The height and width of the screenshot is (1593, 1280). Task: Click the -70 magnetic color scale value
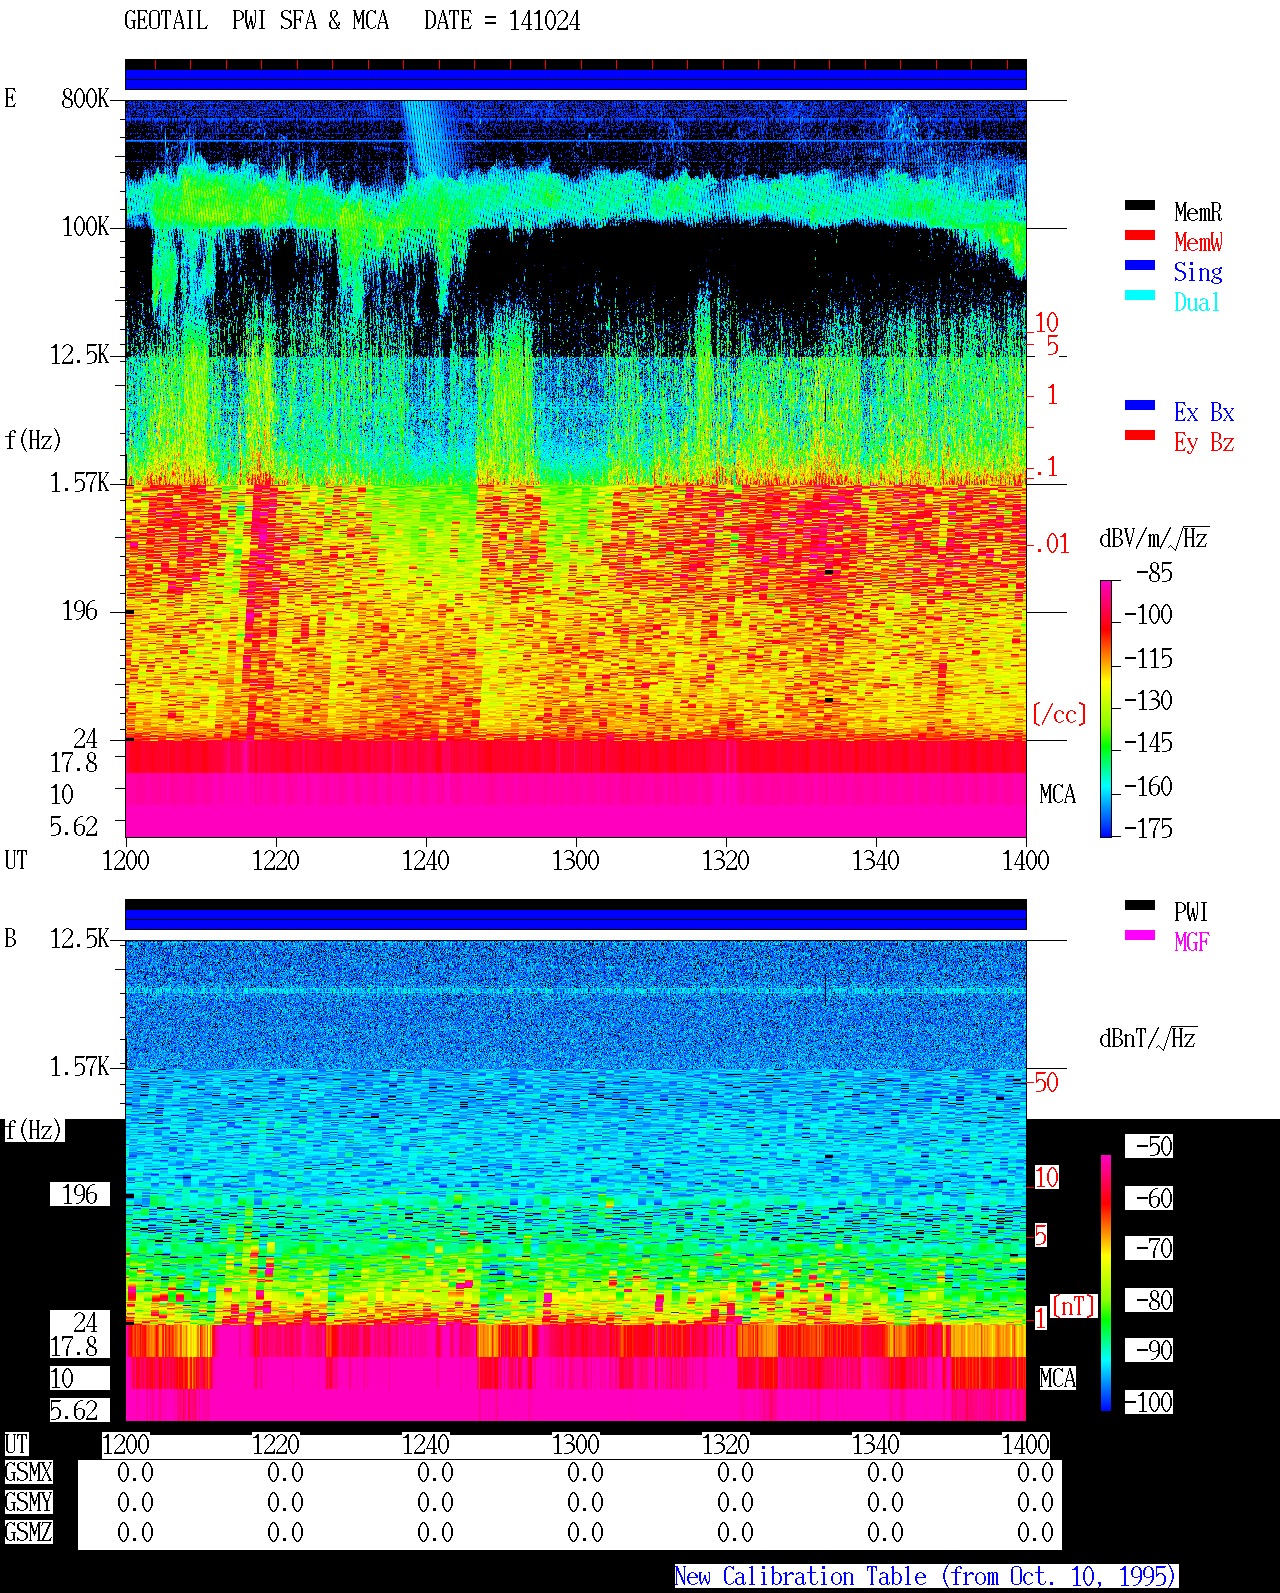(1149, 1248)
